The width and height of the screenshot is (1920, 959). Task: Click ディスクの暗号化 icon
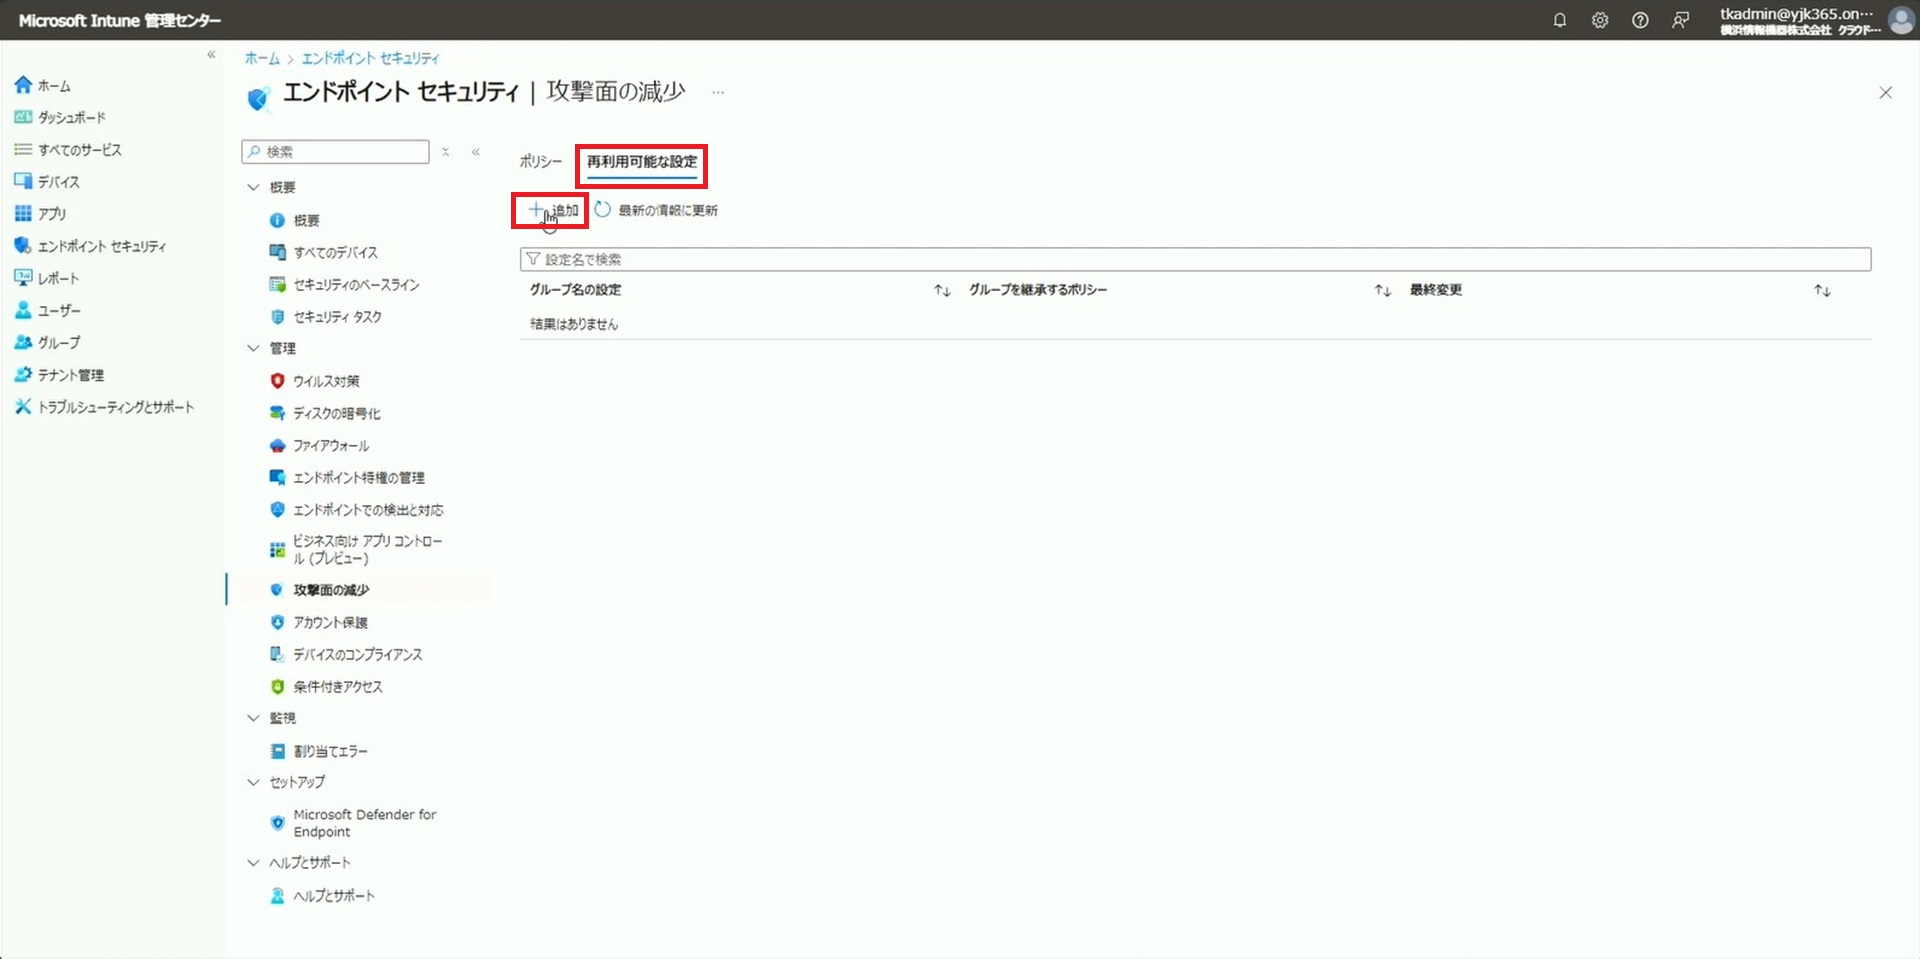(277, 413)
